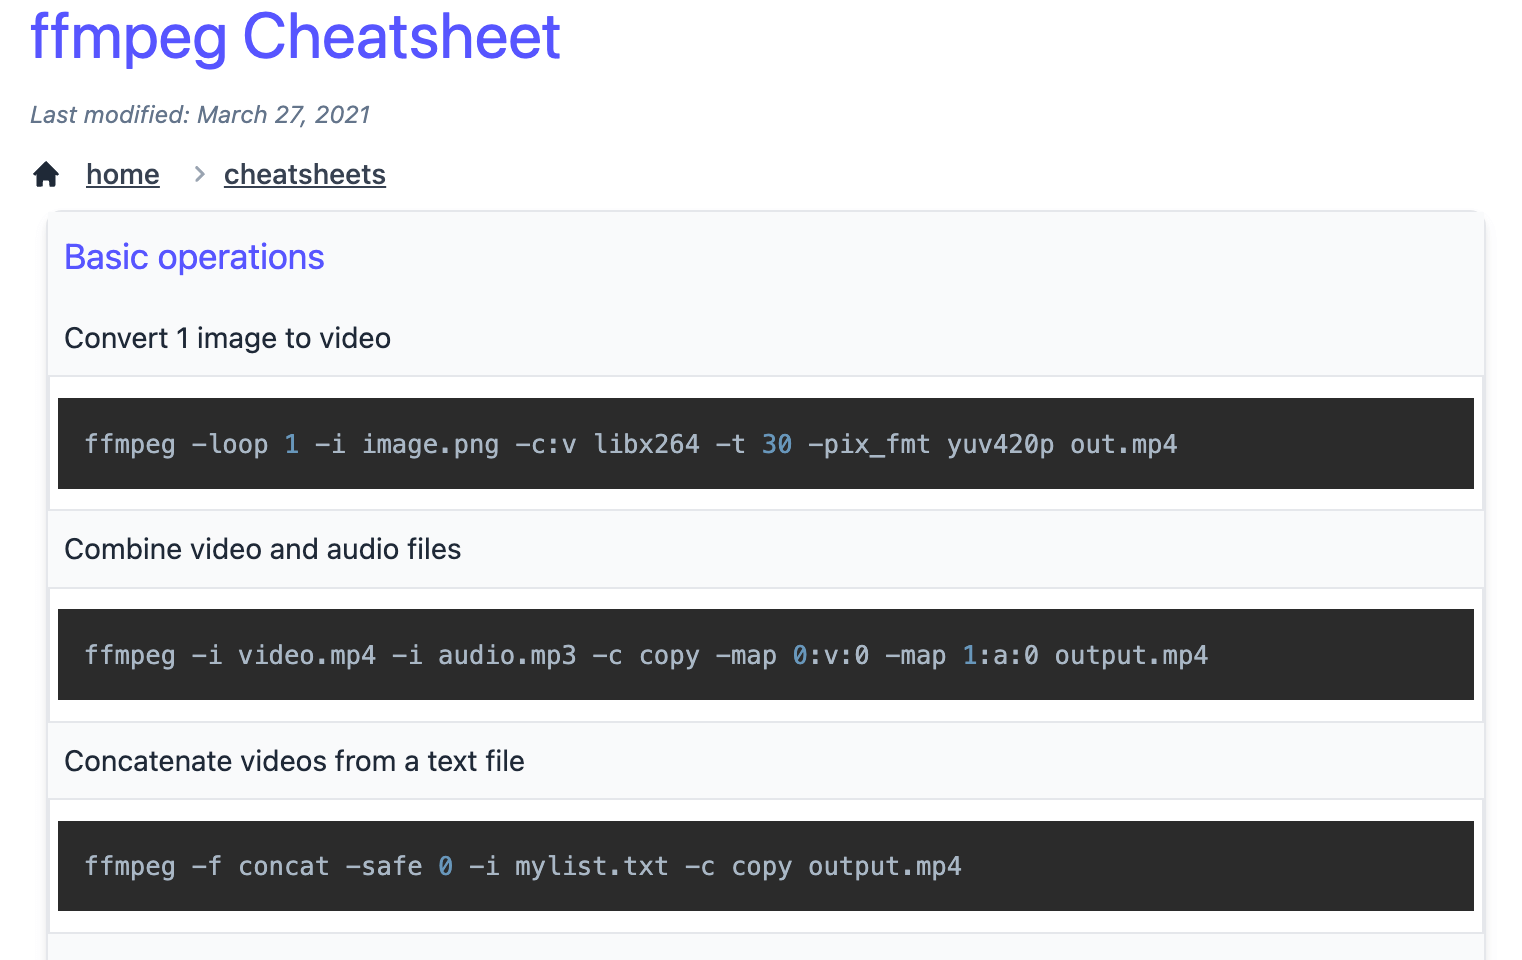This screenshot has height=960, width=1522.
Task: Click the number 30 in first command
Action: [x=777, y=444]
